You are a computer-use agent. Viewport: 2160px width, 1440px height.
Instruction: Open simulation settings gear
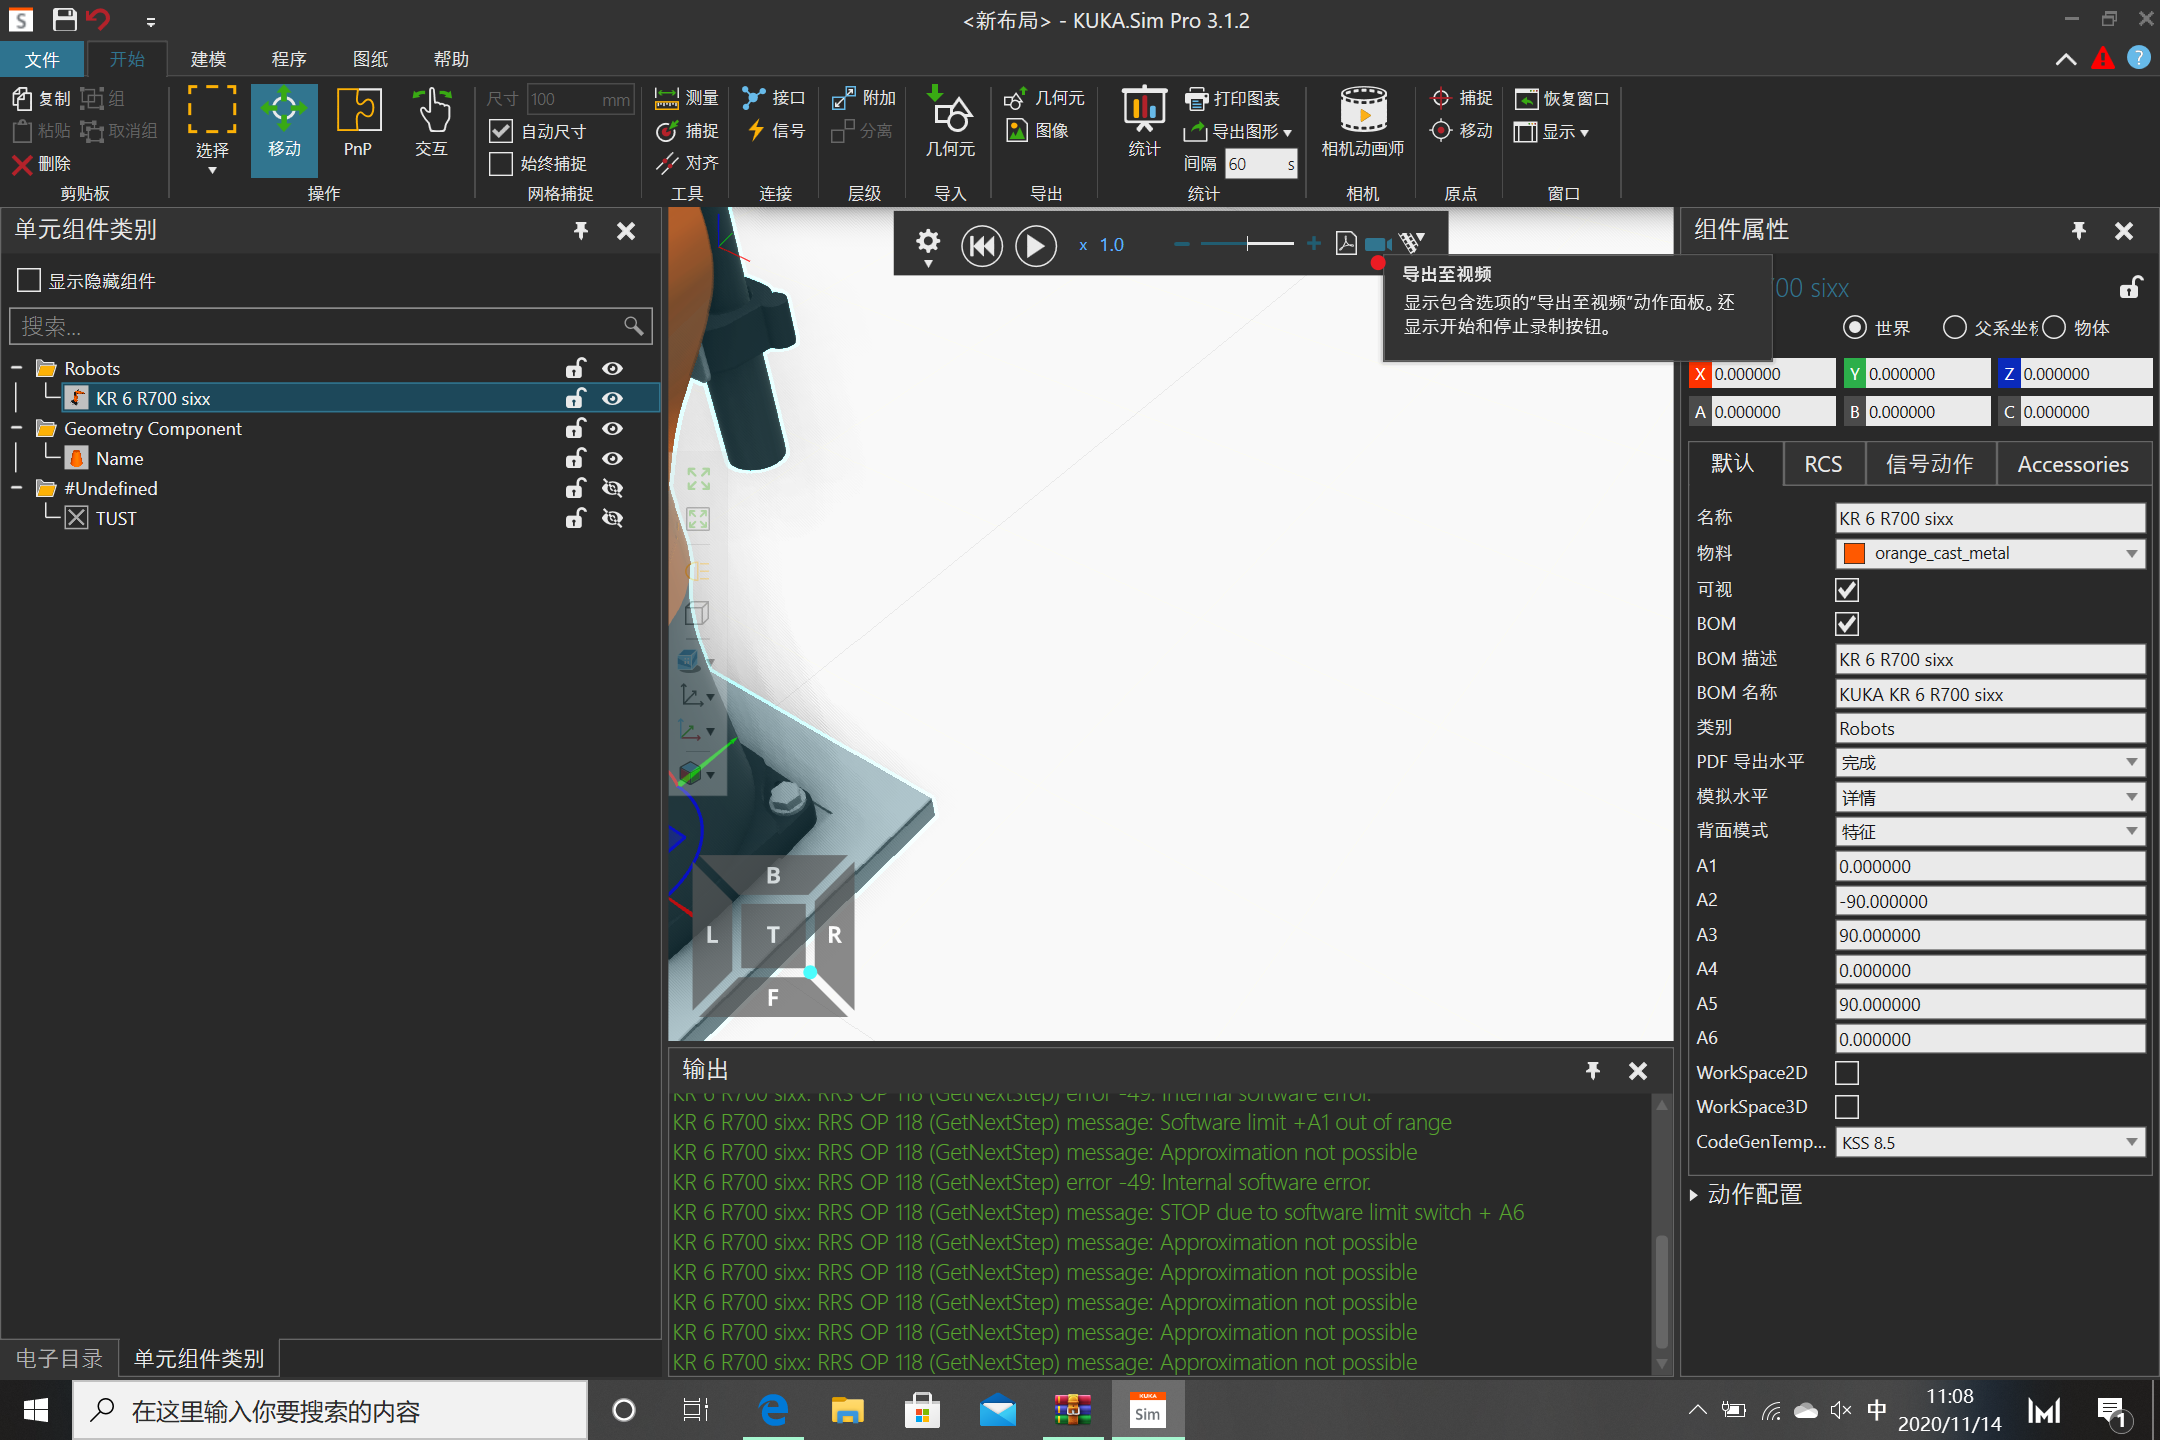(x=928, y=244)
